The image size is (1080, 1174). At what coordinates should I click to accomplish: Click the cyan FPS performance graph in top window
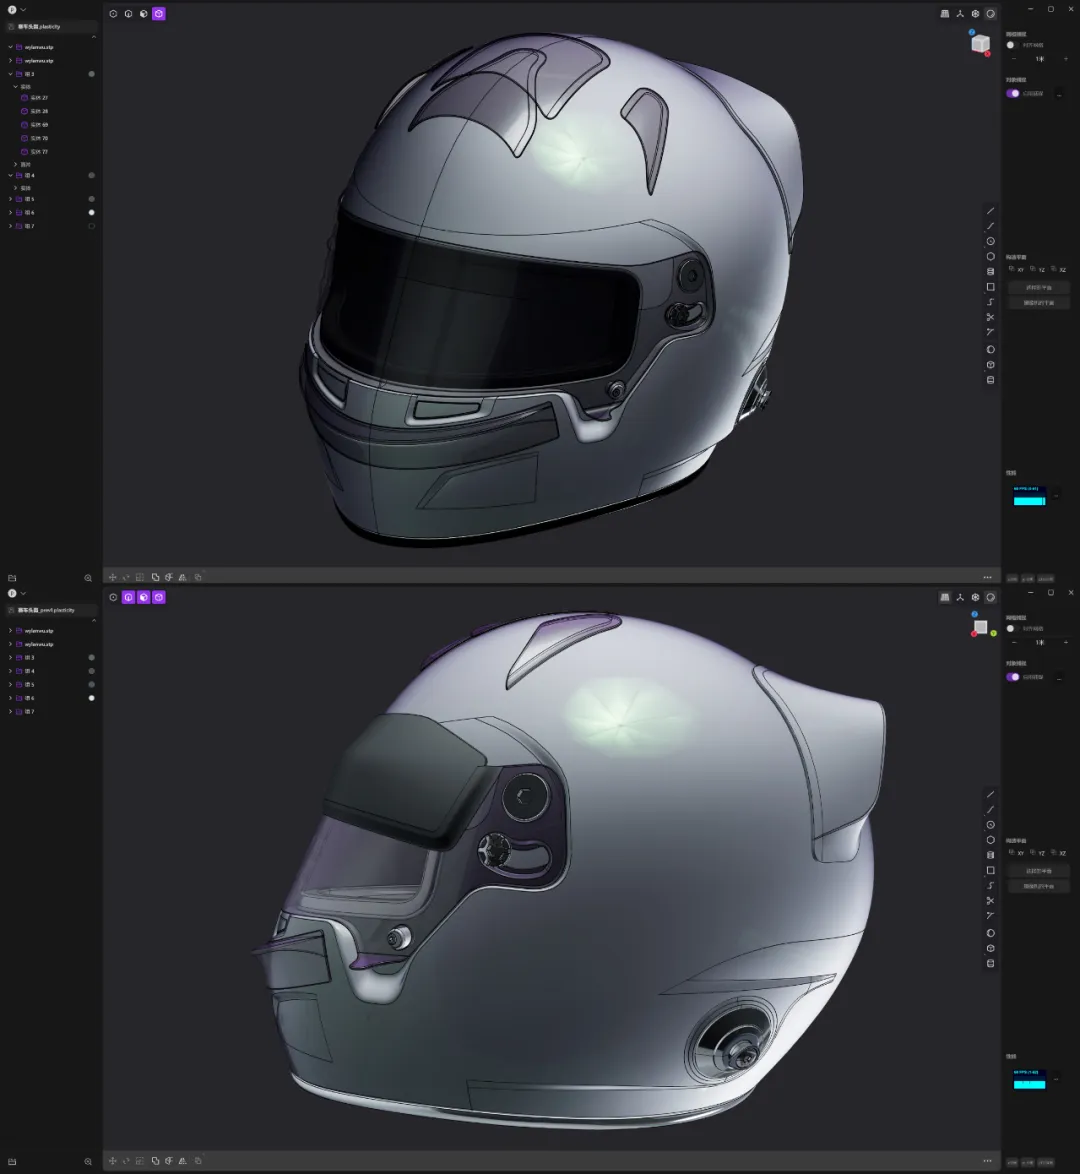click(x=1029, y=496)
